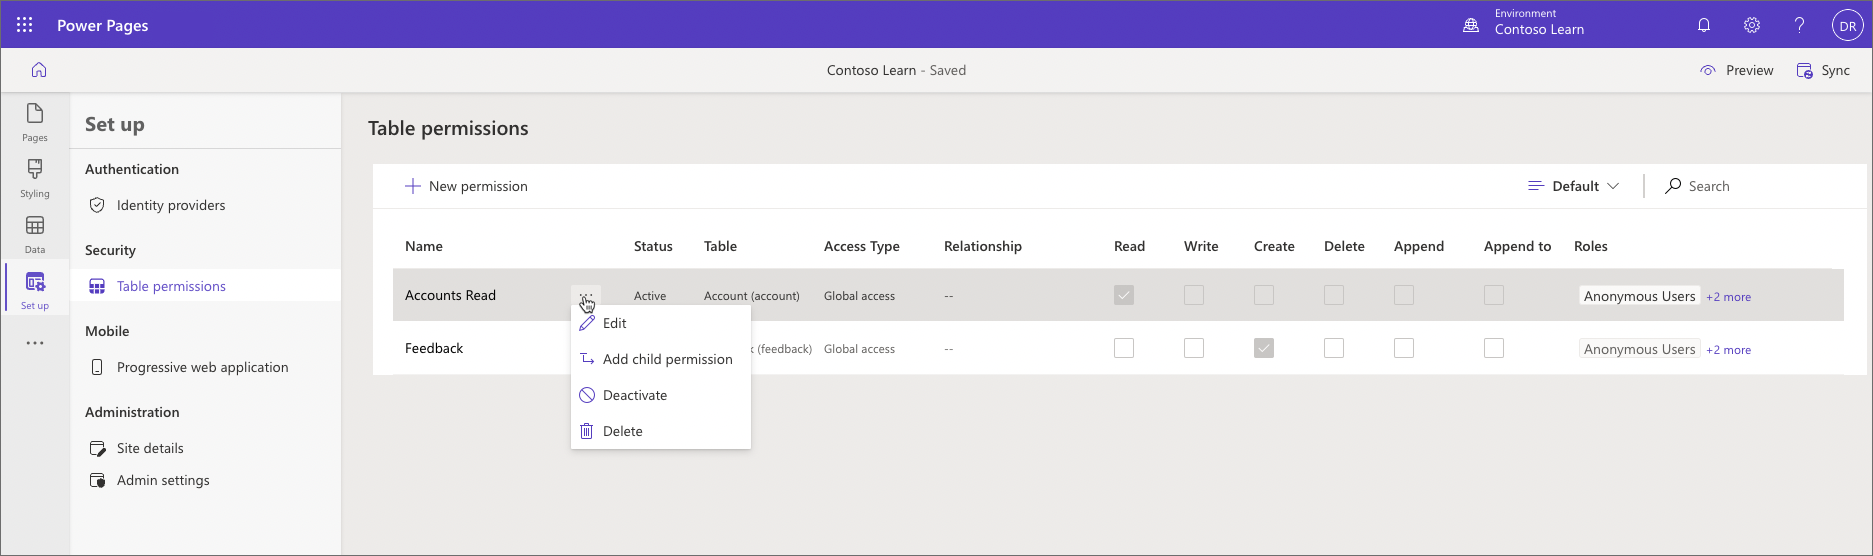
Task: Click the New permission button
Action: click(466, 186)
